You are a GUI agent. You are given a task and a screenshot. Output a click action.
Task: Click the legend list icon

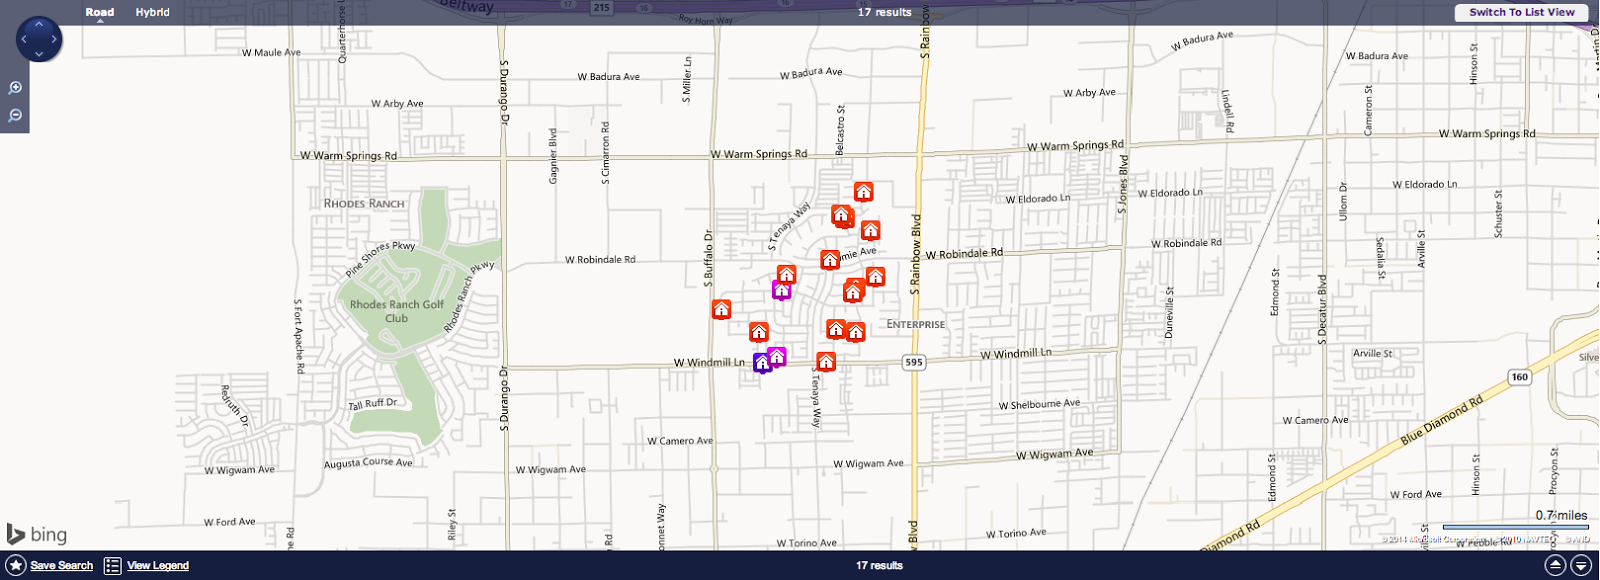113,566
